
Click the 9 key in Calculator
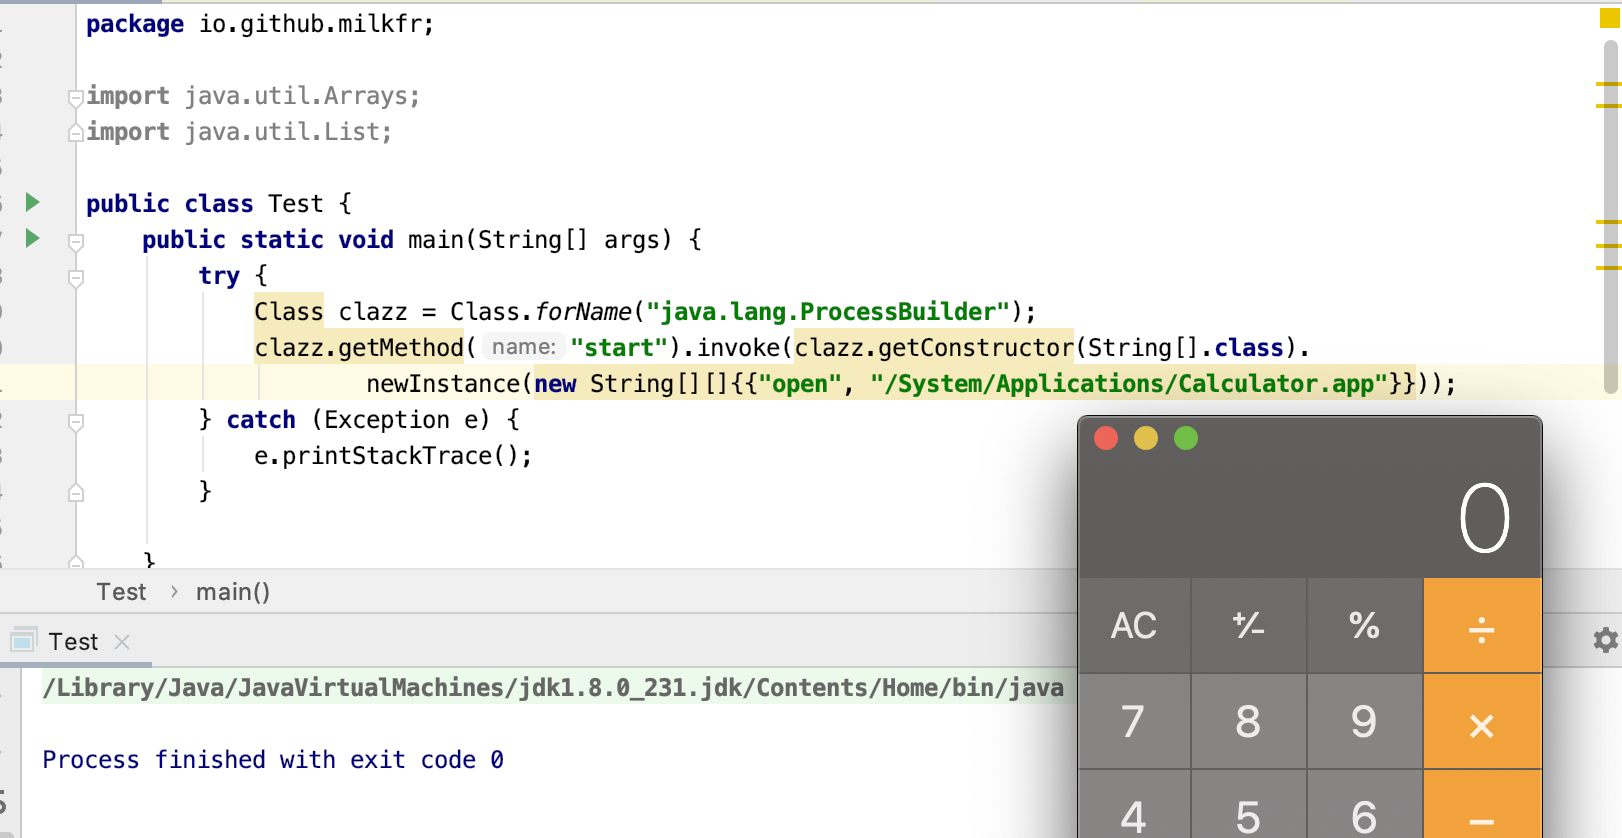click(x=1364, y=722)
